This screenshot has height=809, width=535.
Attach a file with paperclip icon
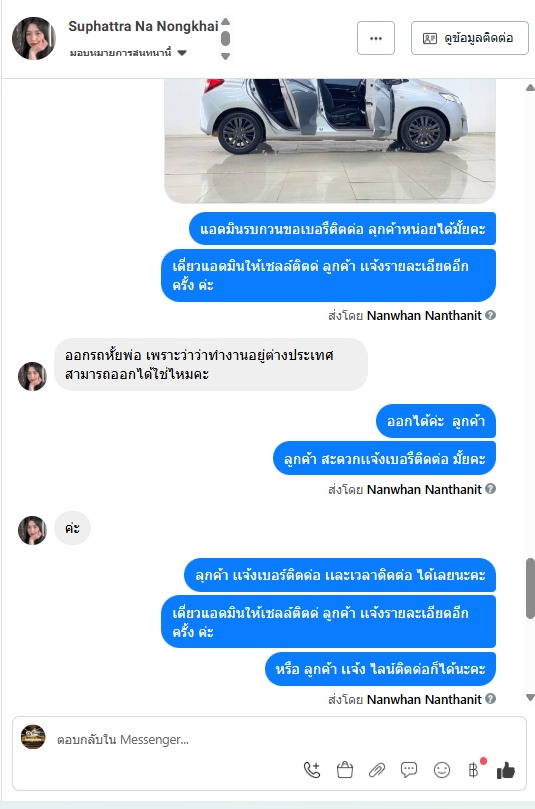coord(377,770)
